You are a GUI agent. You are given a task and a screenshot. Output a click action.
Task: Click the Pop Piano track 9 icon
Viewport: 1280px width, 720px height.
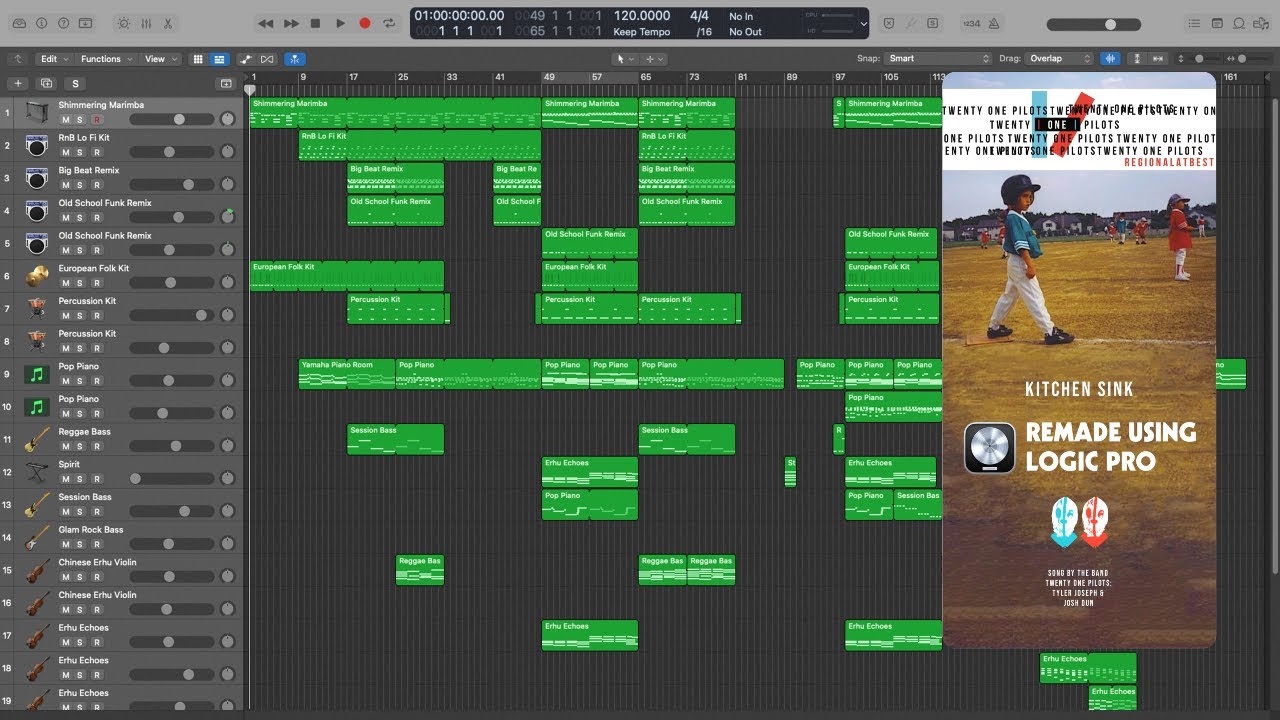click(x=37, y=374)
